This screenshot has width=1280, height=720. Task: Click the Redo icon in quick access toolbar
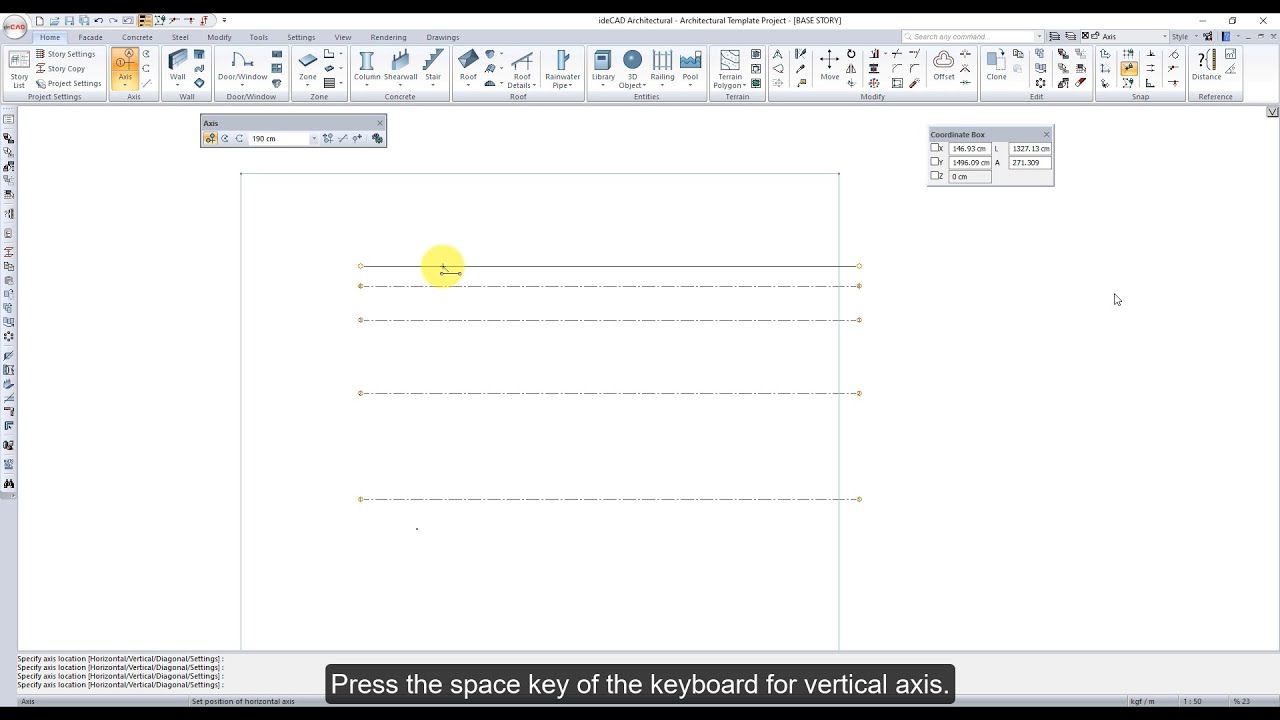pos(112,20)
